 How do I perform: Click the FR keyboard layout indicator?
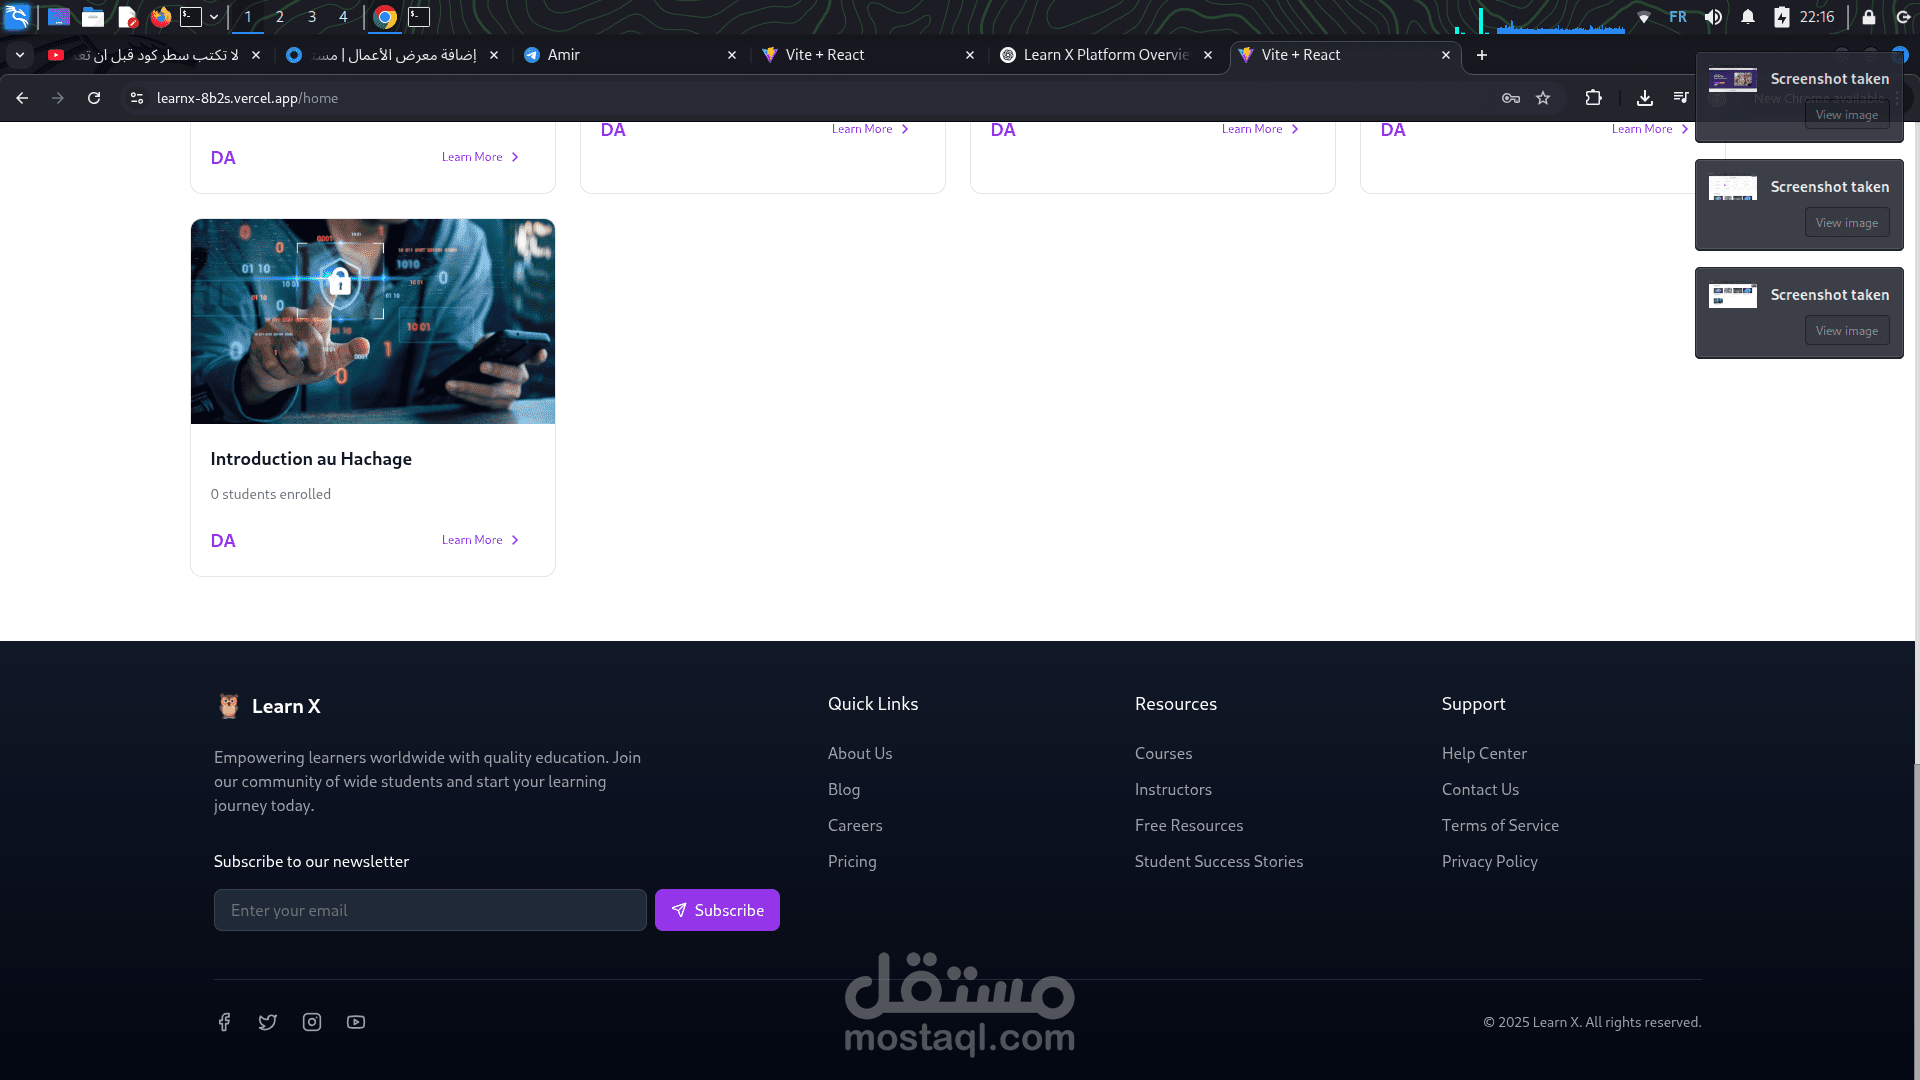click(x=1678, y=17)
